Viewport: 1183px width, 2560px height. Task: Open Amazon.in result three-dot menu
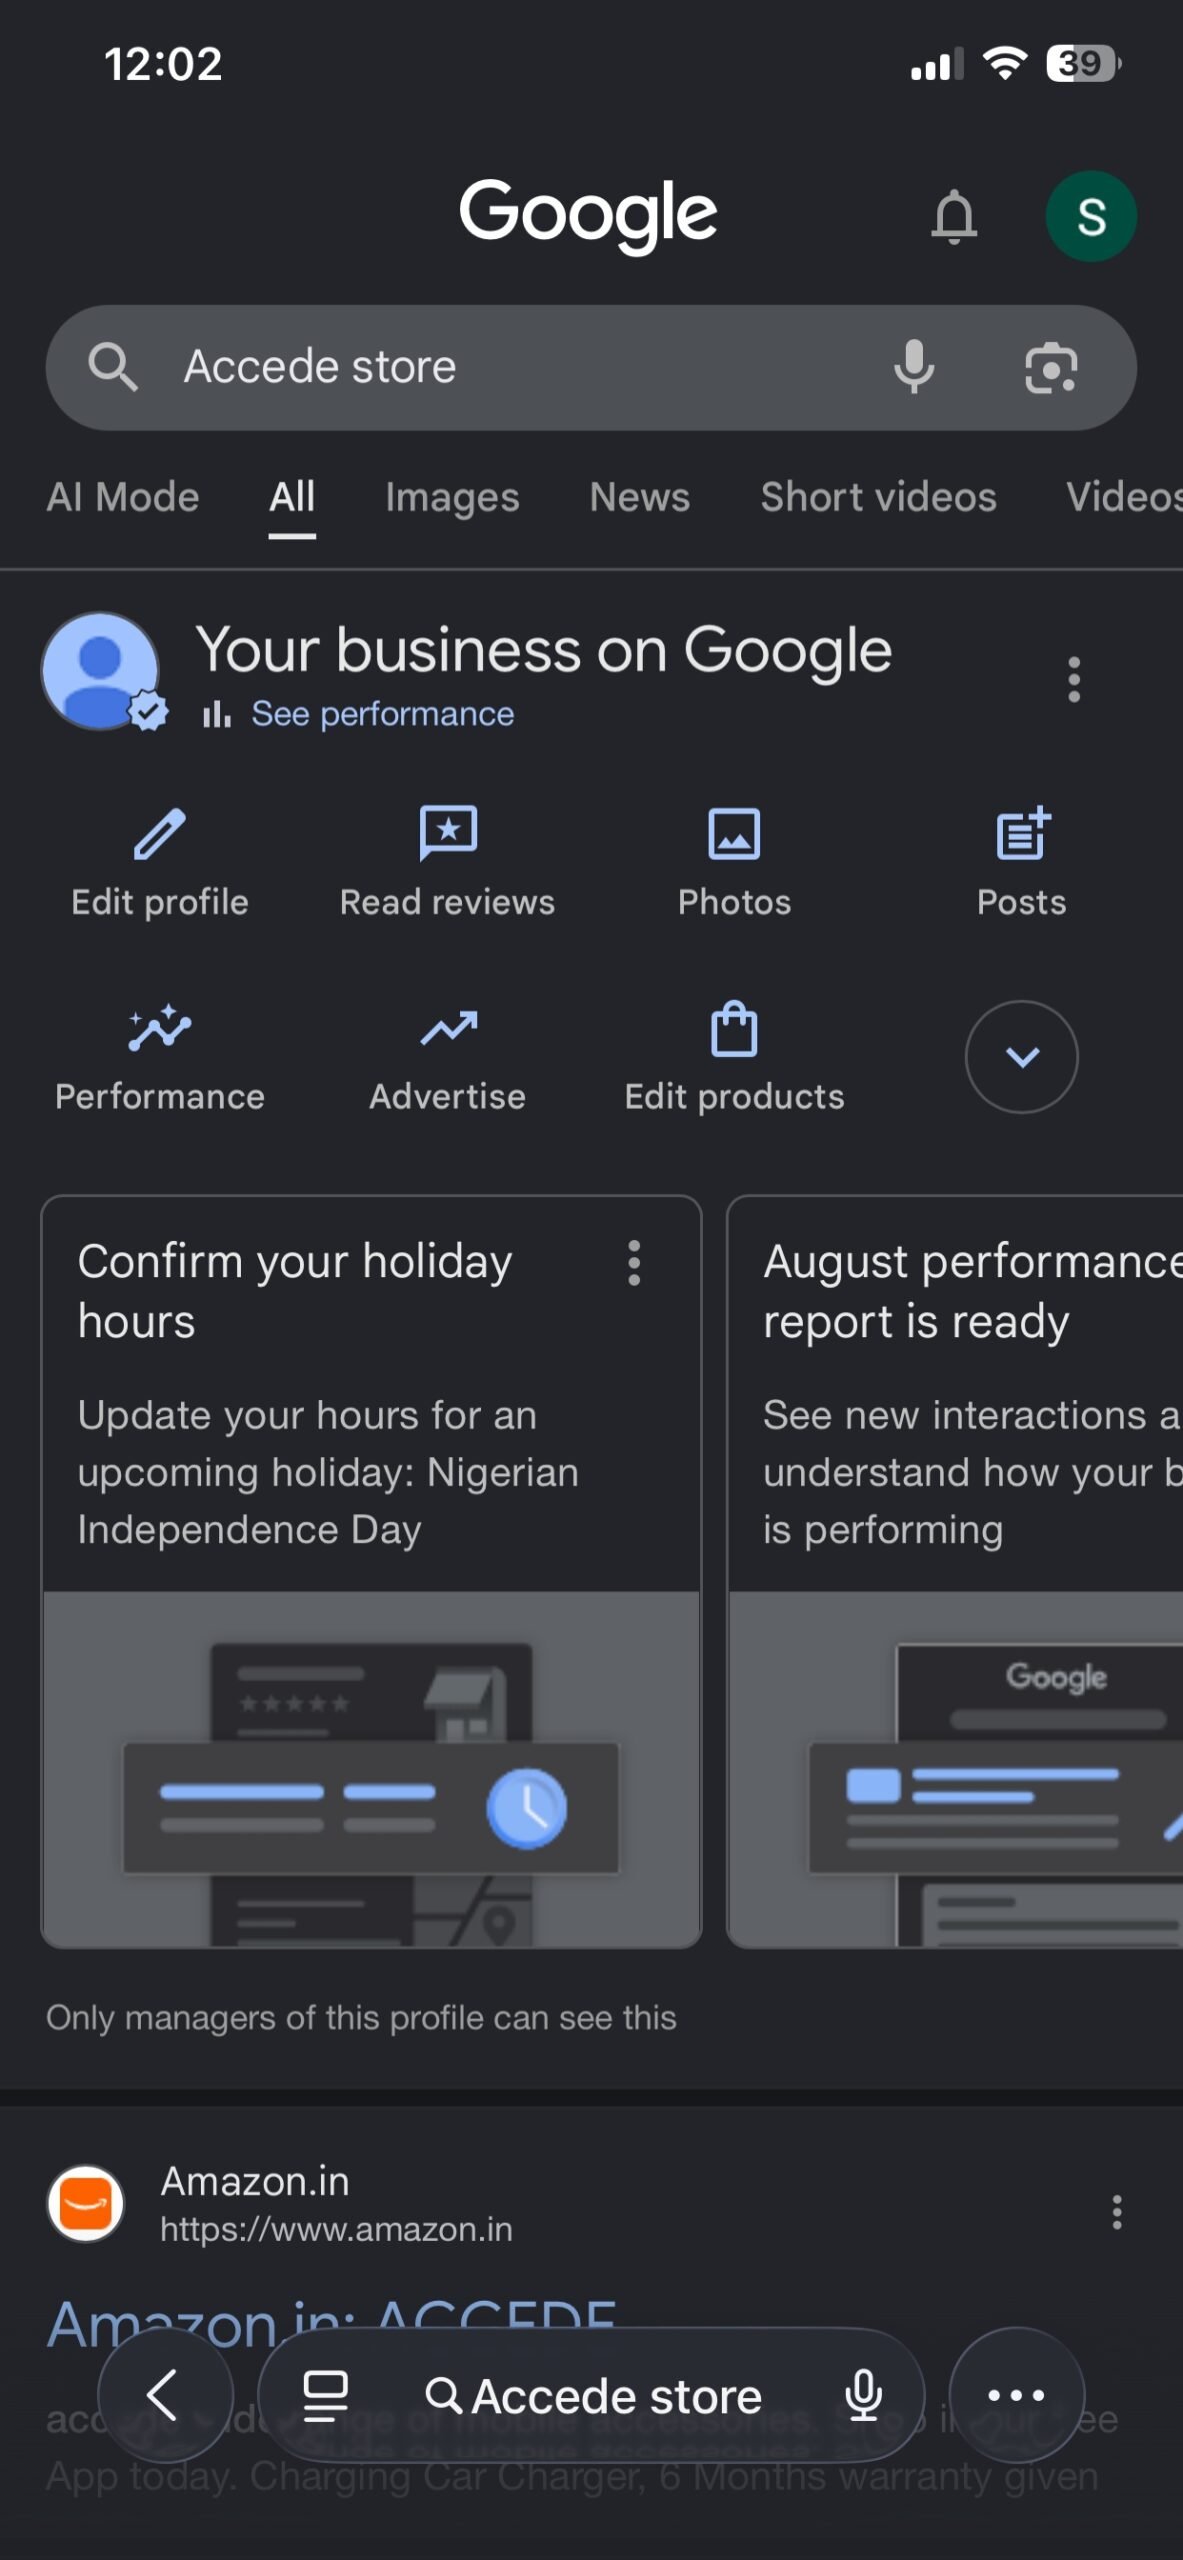pos(1117,2212)
